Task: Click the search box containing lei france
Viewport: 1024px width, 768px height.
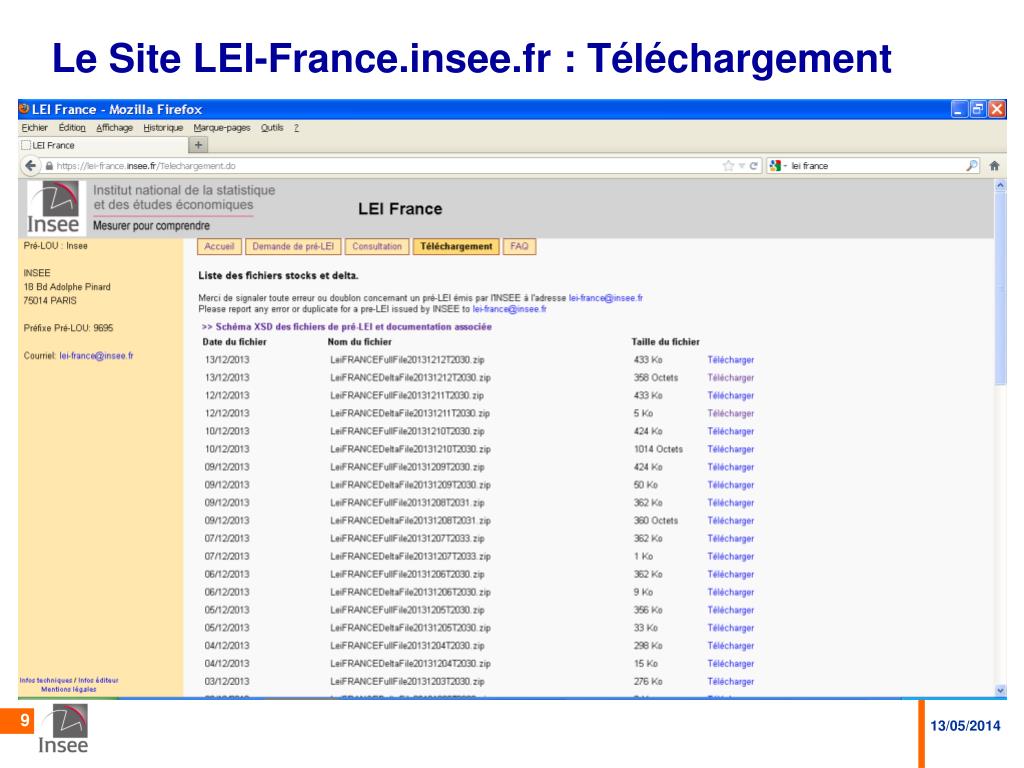Action: (x=875, y=166)
